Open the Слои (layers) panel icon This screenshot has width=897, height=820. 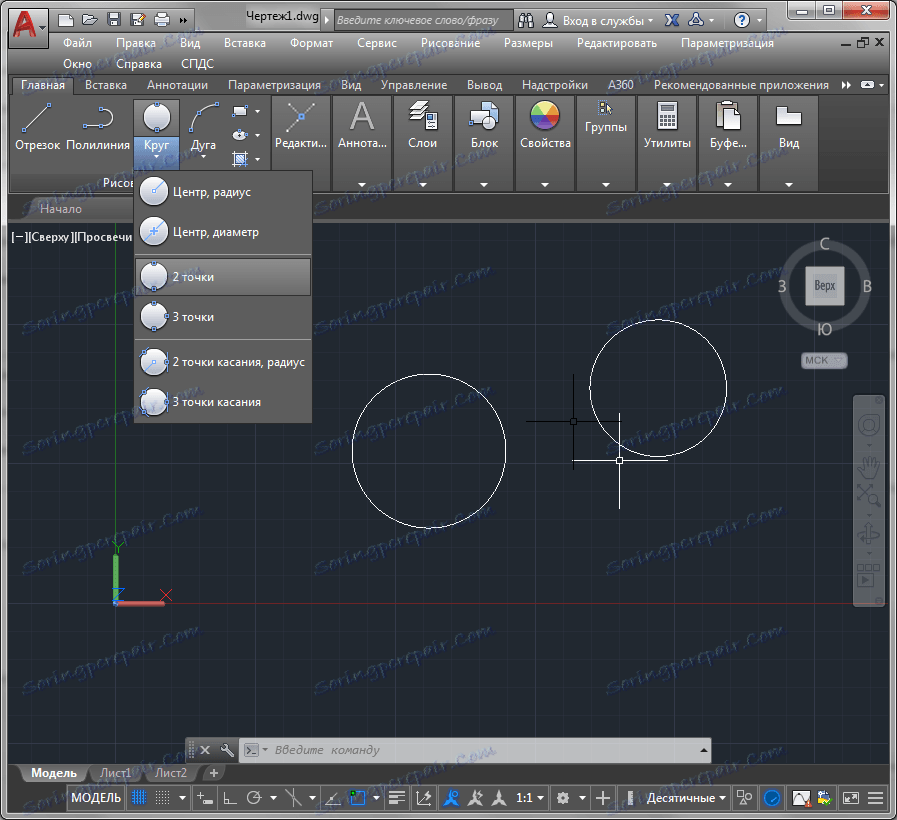tap(422, 118)
